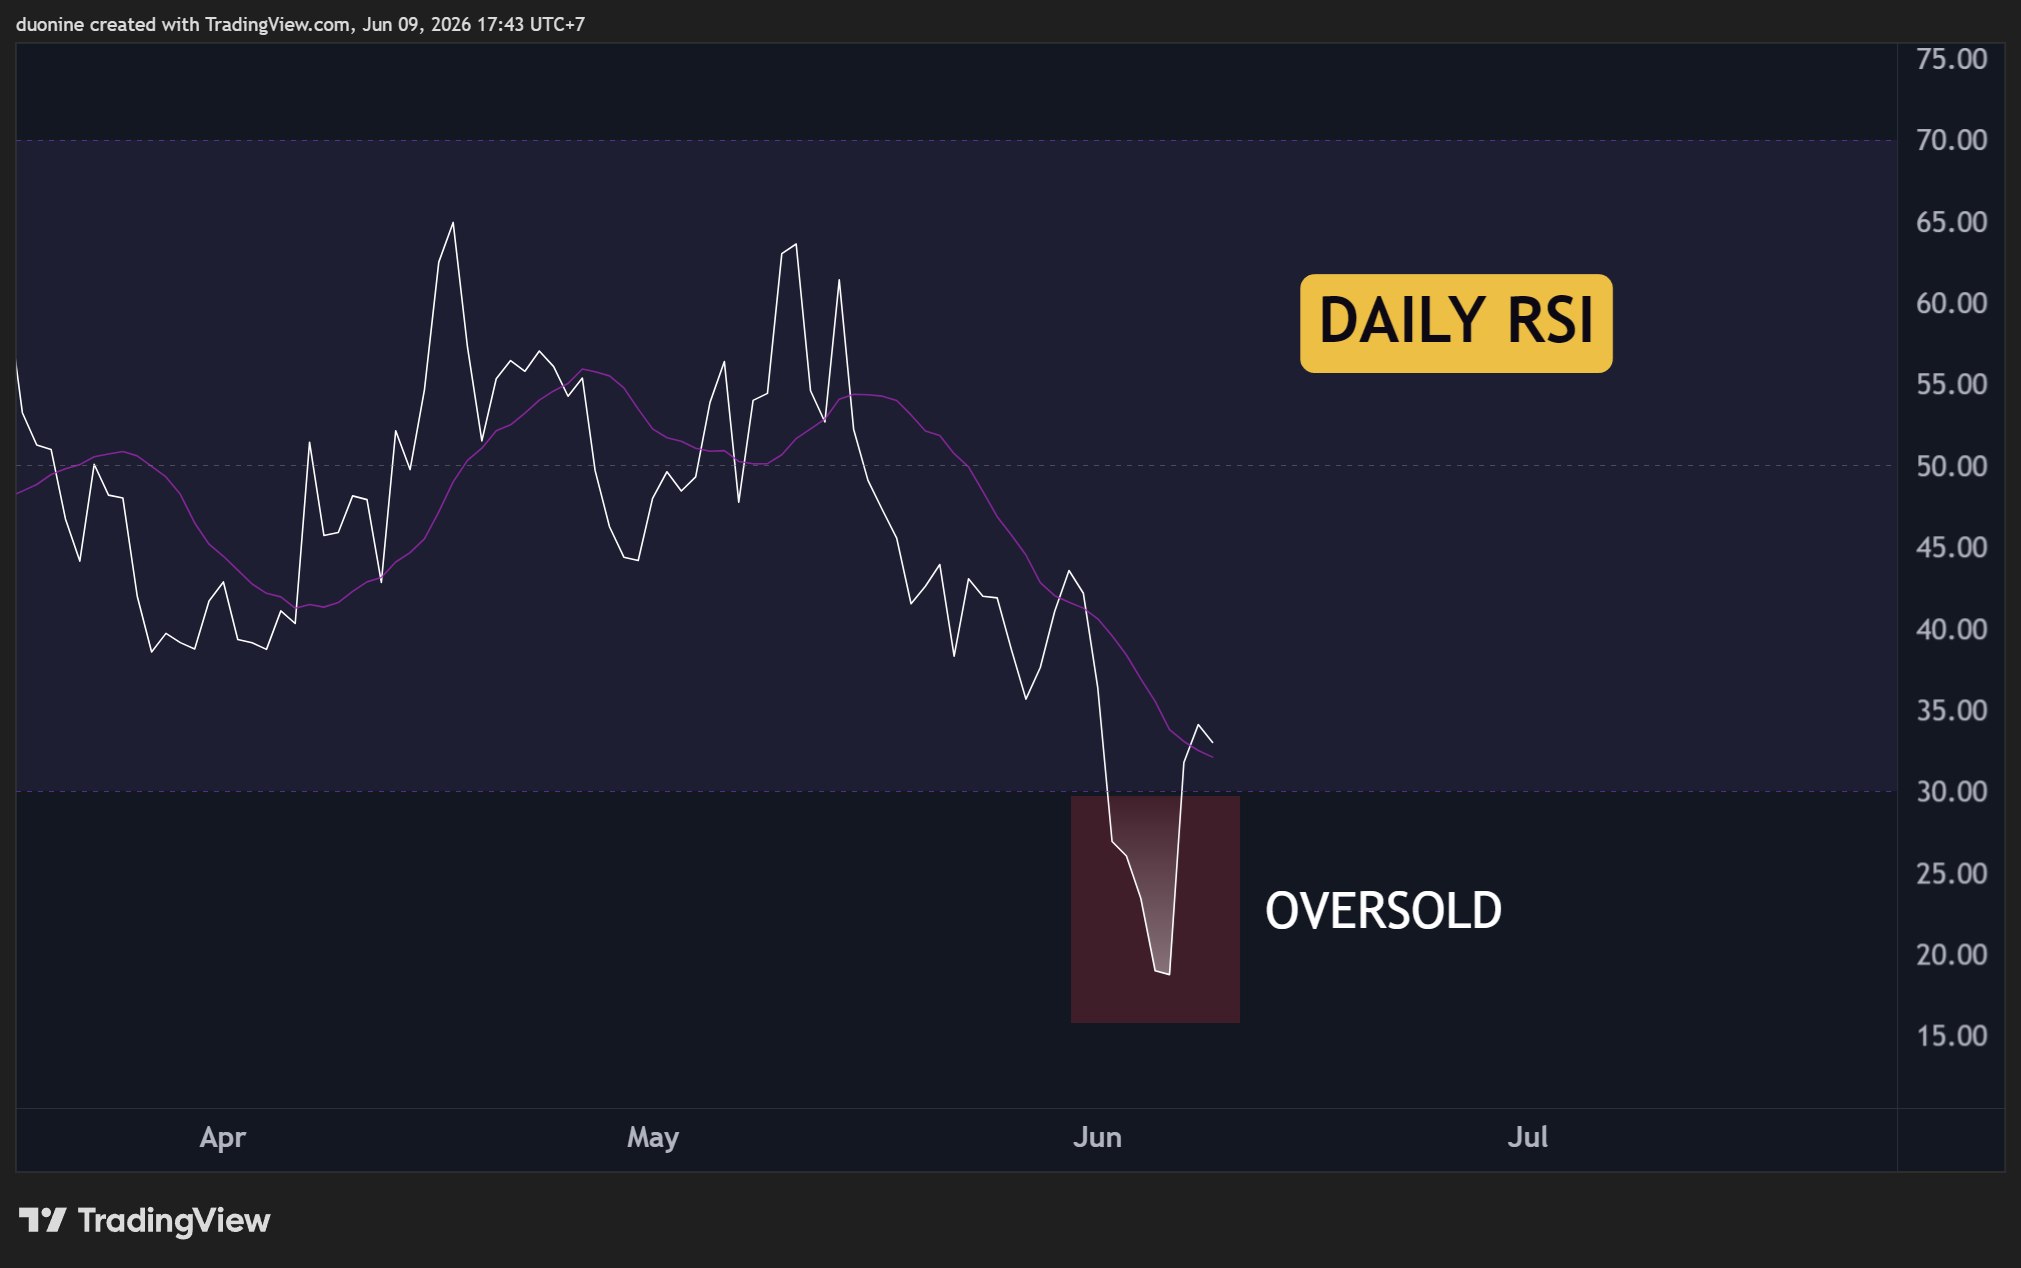Click the 70.00 price axis label
2021x1268 pixels.
tap(1951, 140)
